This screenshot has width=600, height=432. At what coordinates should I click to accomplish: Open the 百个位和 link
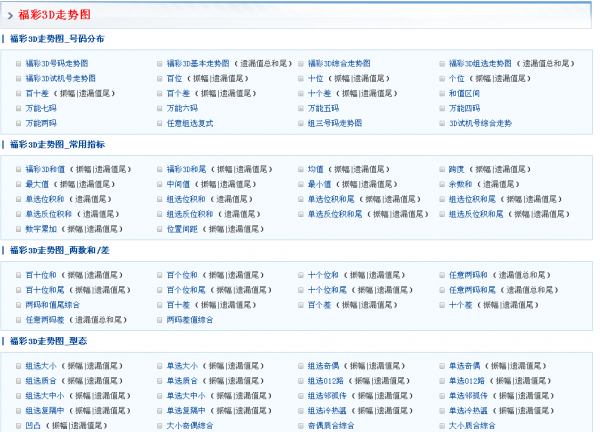(182, 275)
